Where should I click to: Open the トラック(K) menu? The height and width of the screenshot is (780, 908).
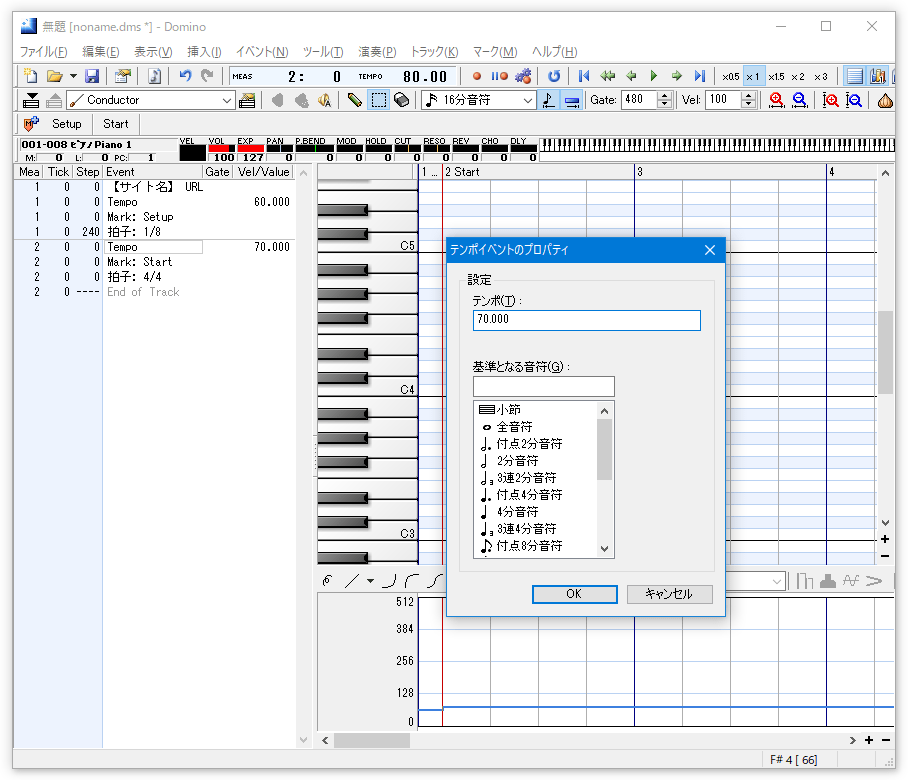coord(434,52)
